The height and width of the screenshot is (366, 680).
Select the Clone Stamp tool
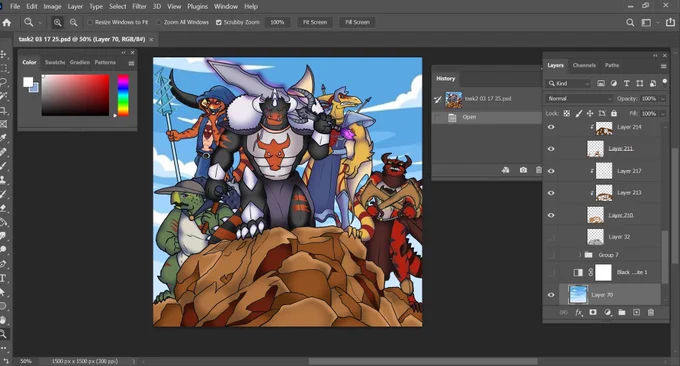tap(3, 180)
